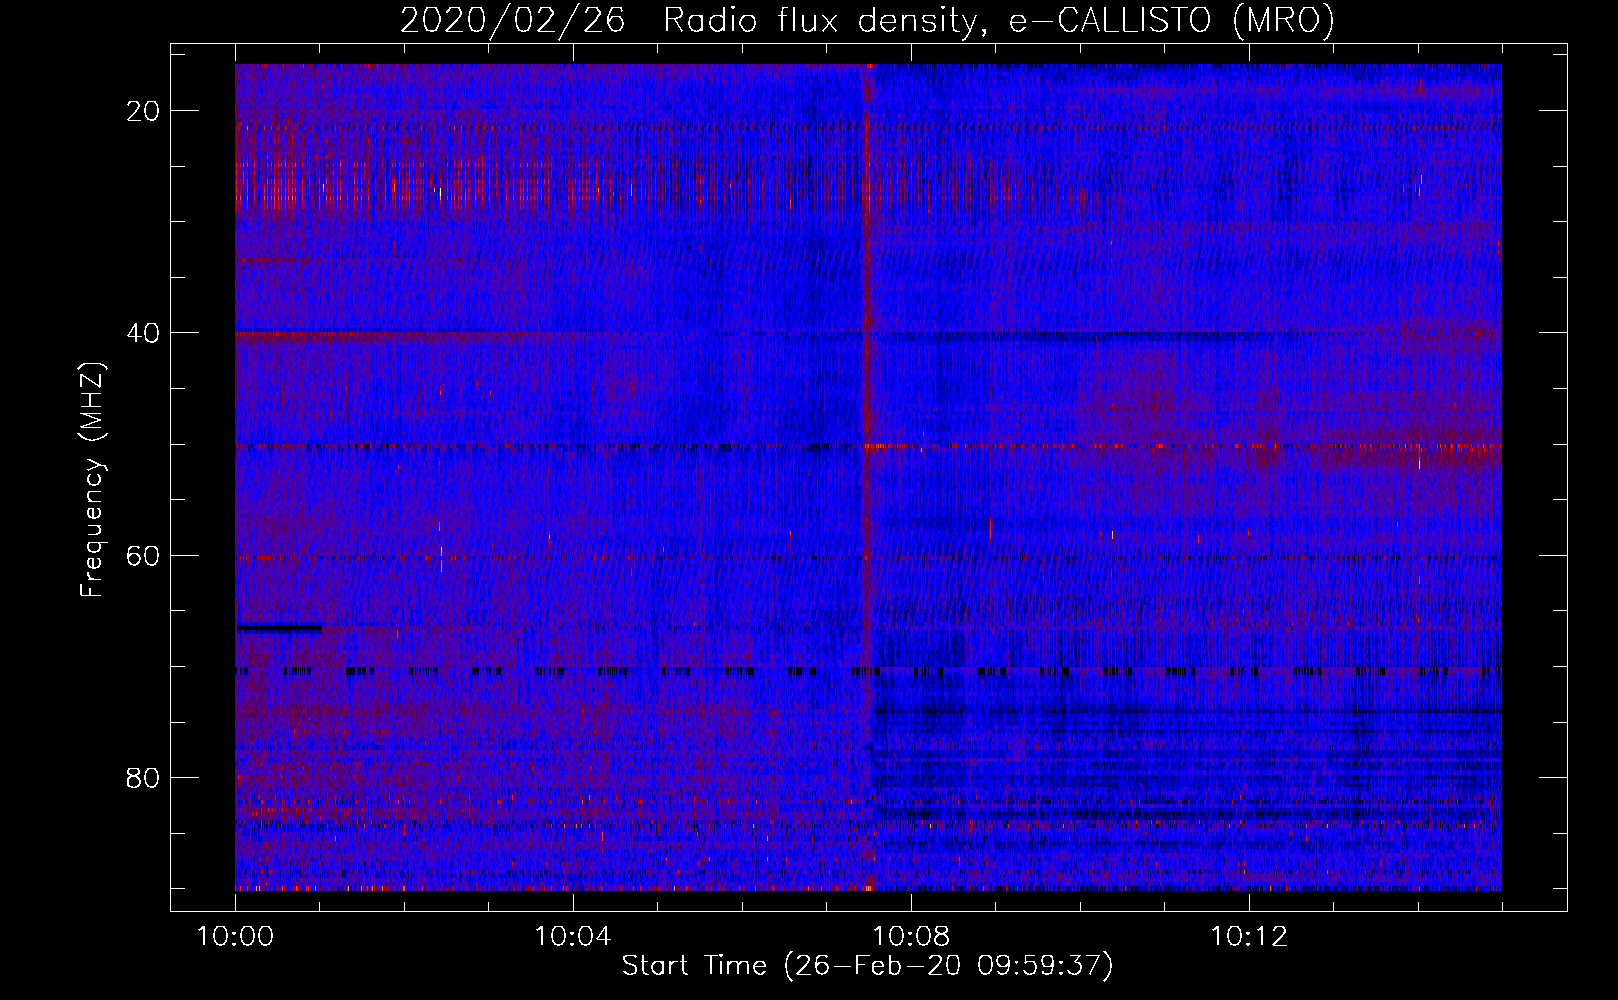Click the '10:04' time tick label

click(x=572, y=937)
